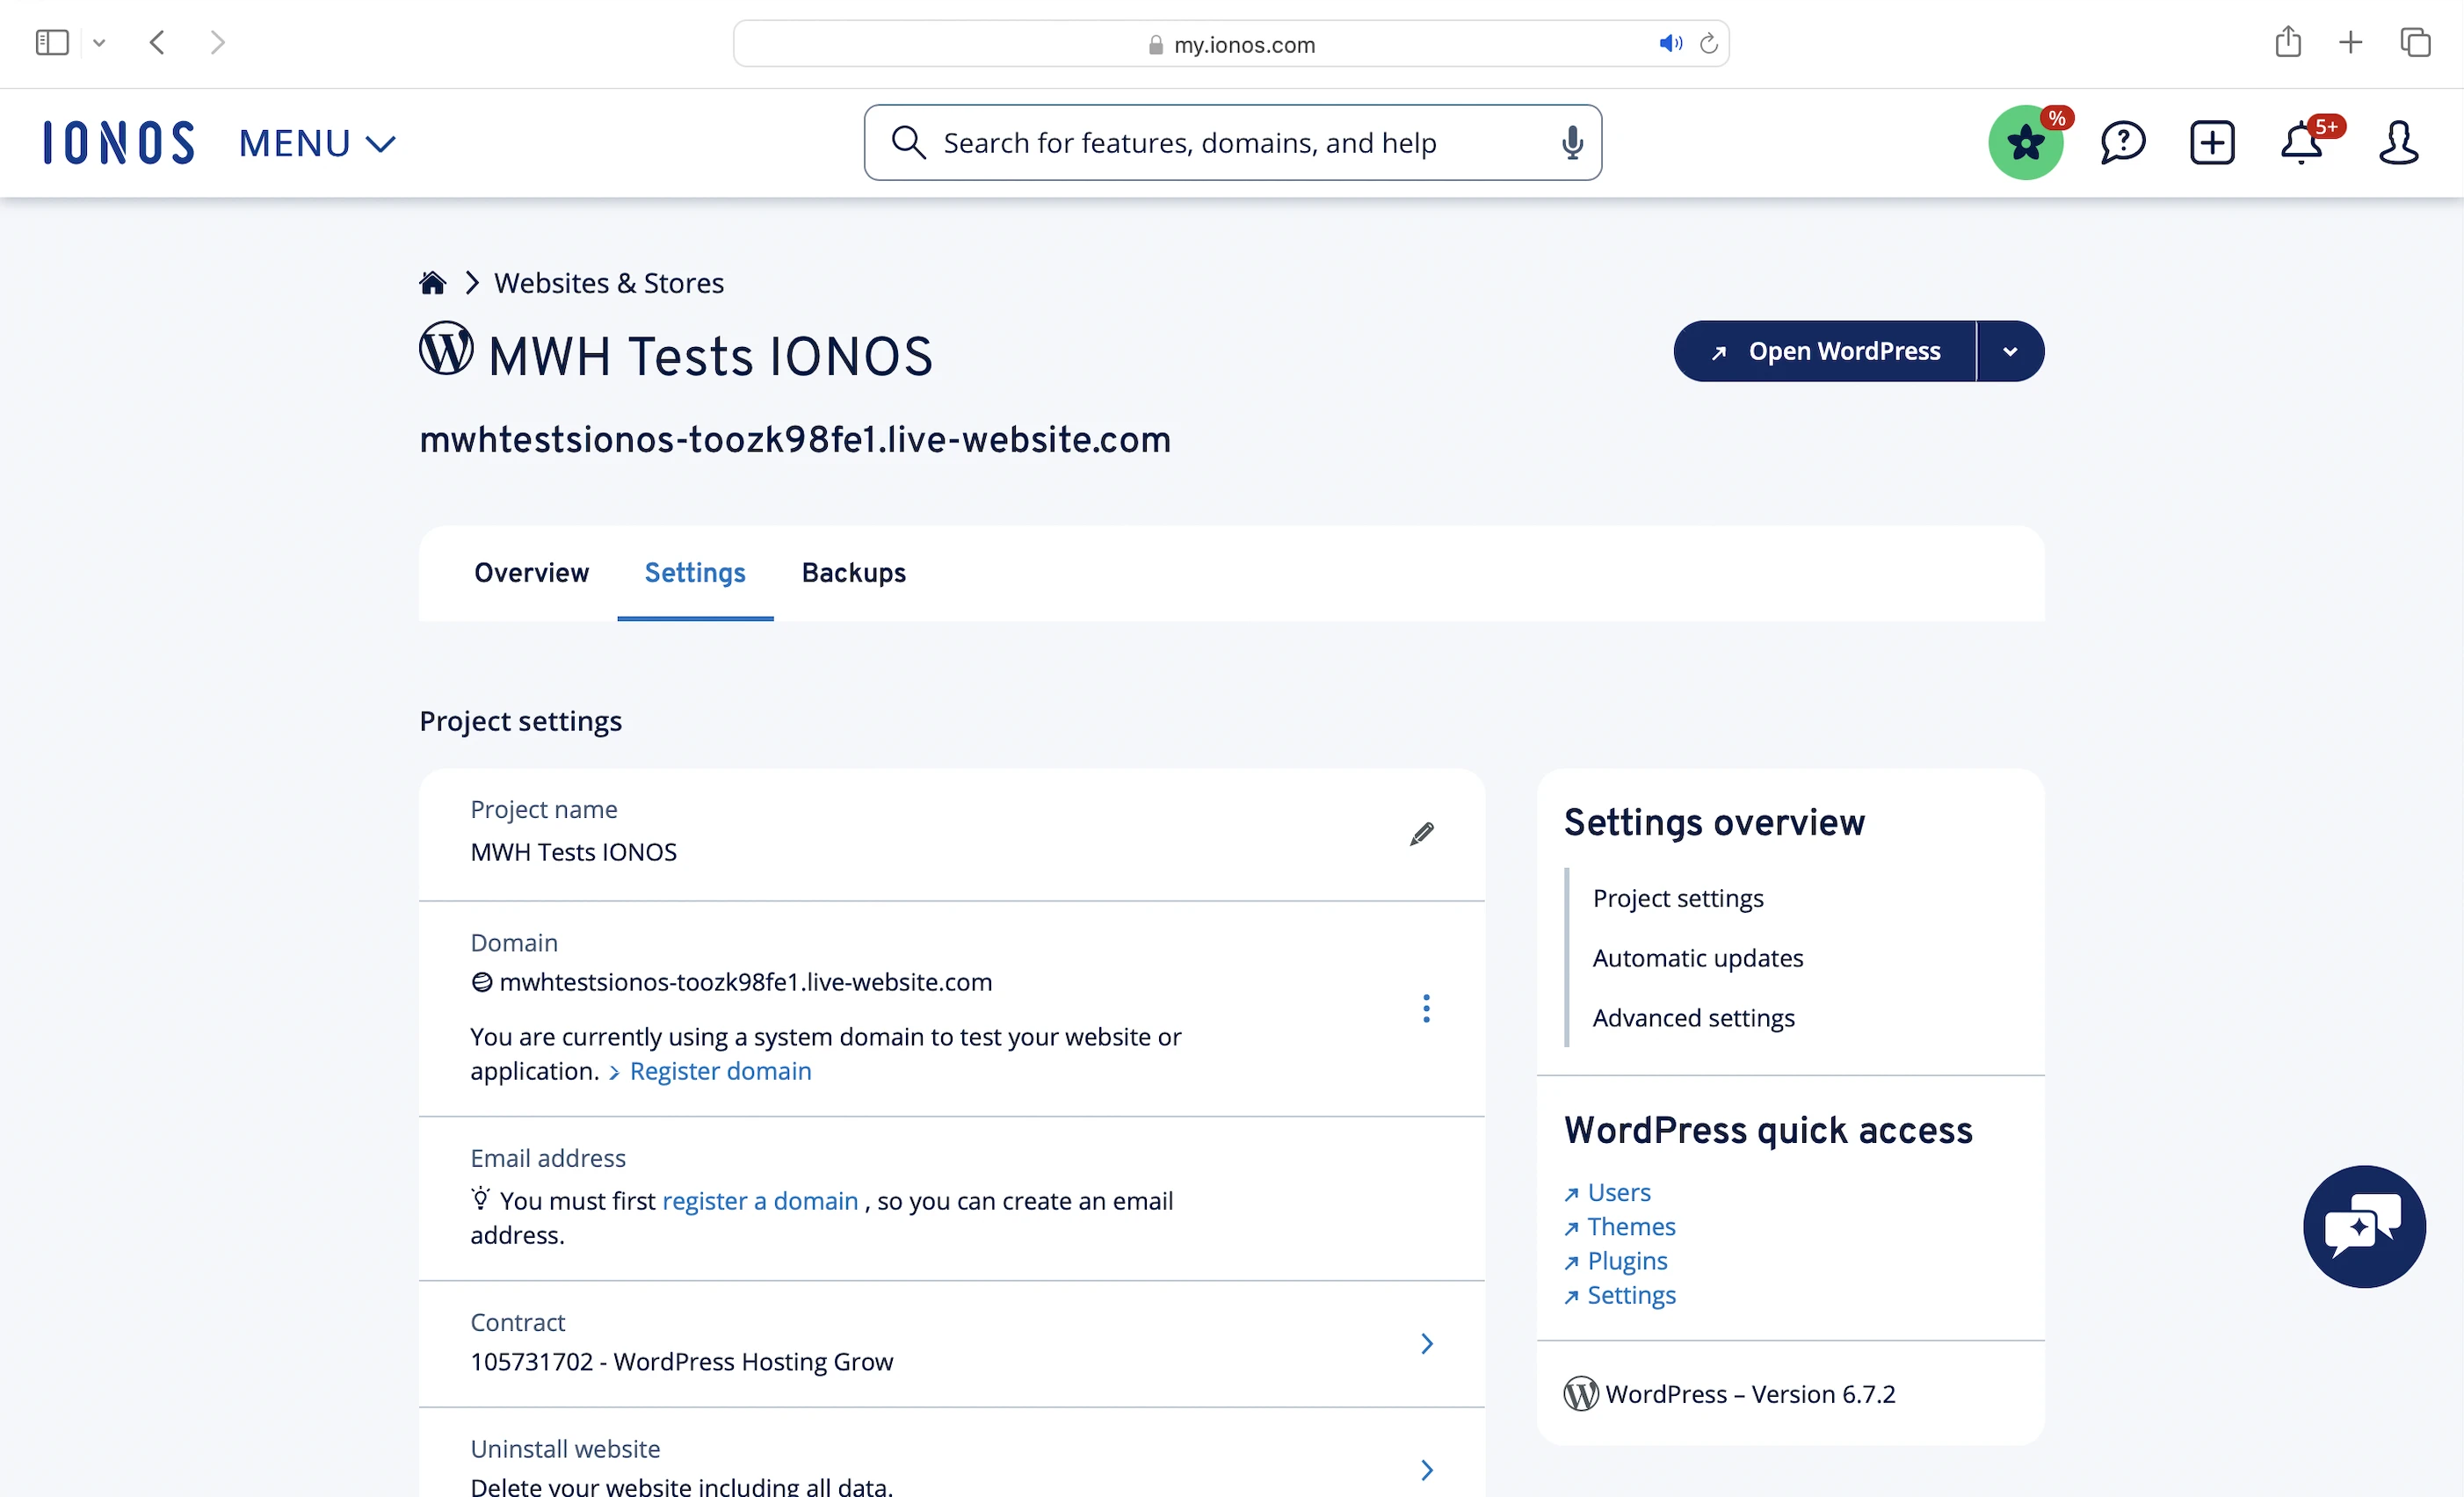Viewport: 2464px width, 1497px height.
Task: Click the Open WordPress button
Action: (x=1825, y=351)
